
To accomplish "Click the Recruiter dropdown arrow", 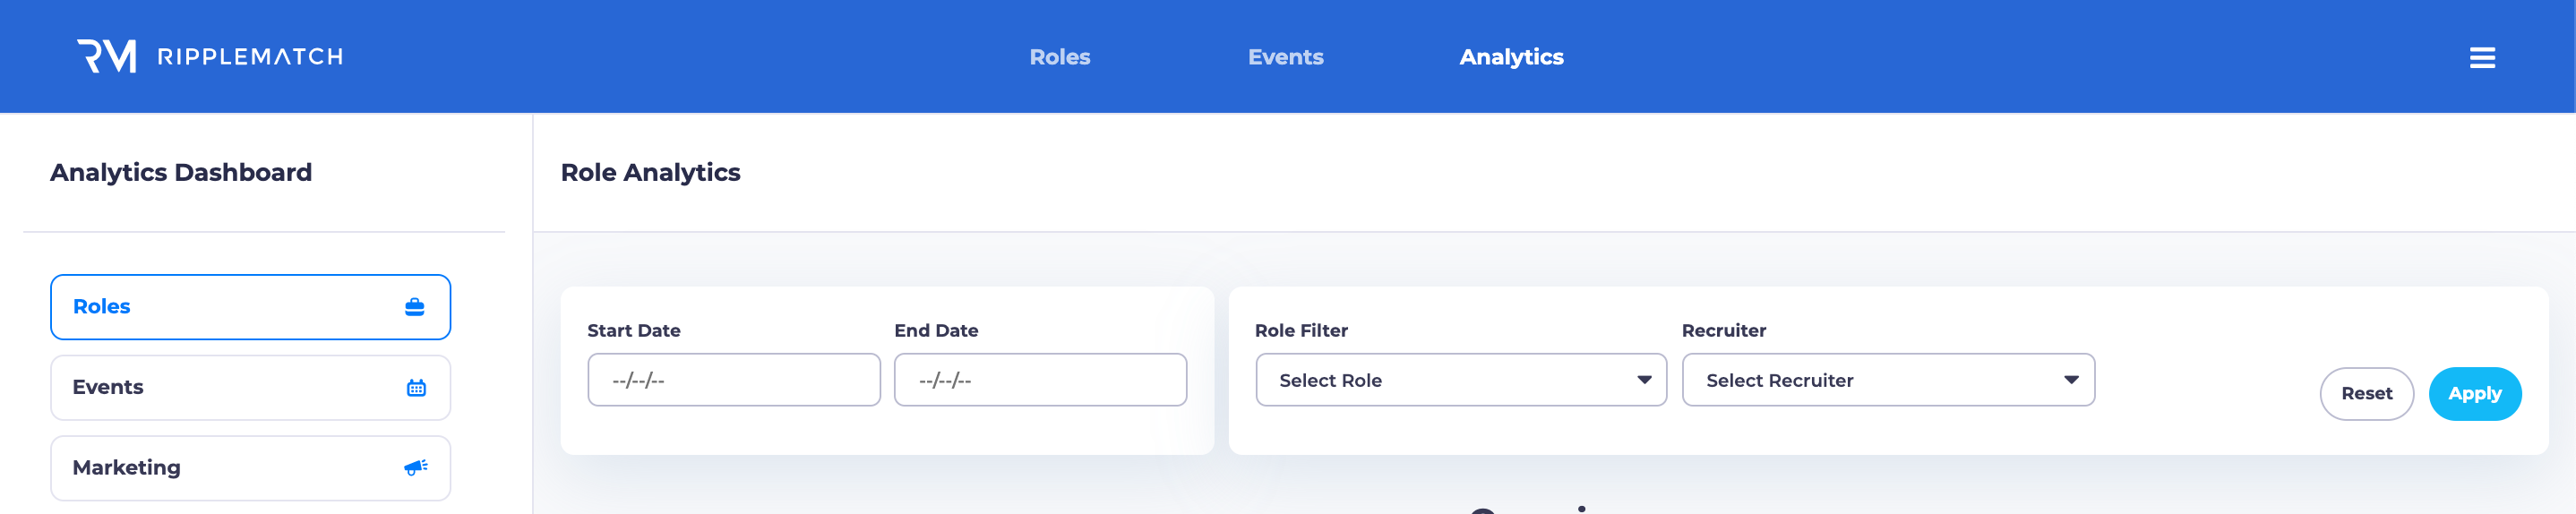I will tap(2071, 380).
